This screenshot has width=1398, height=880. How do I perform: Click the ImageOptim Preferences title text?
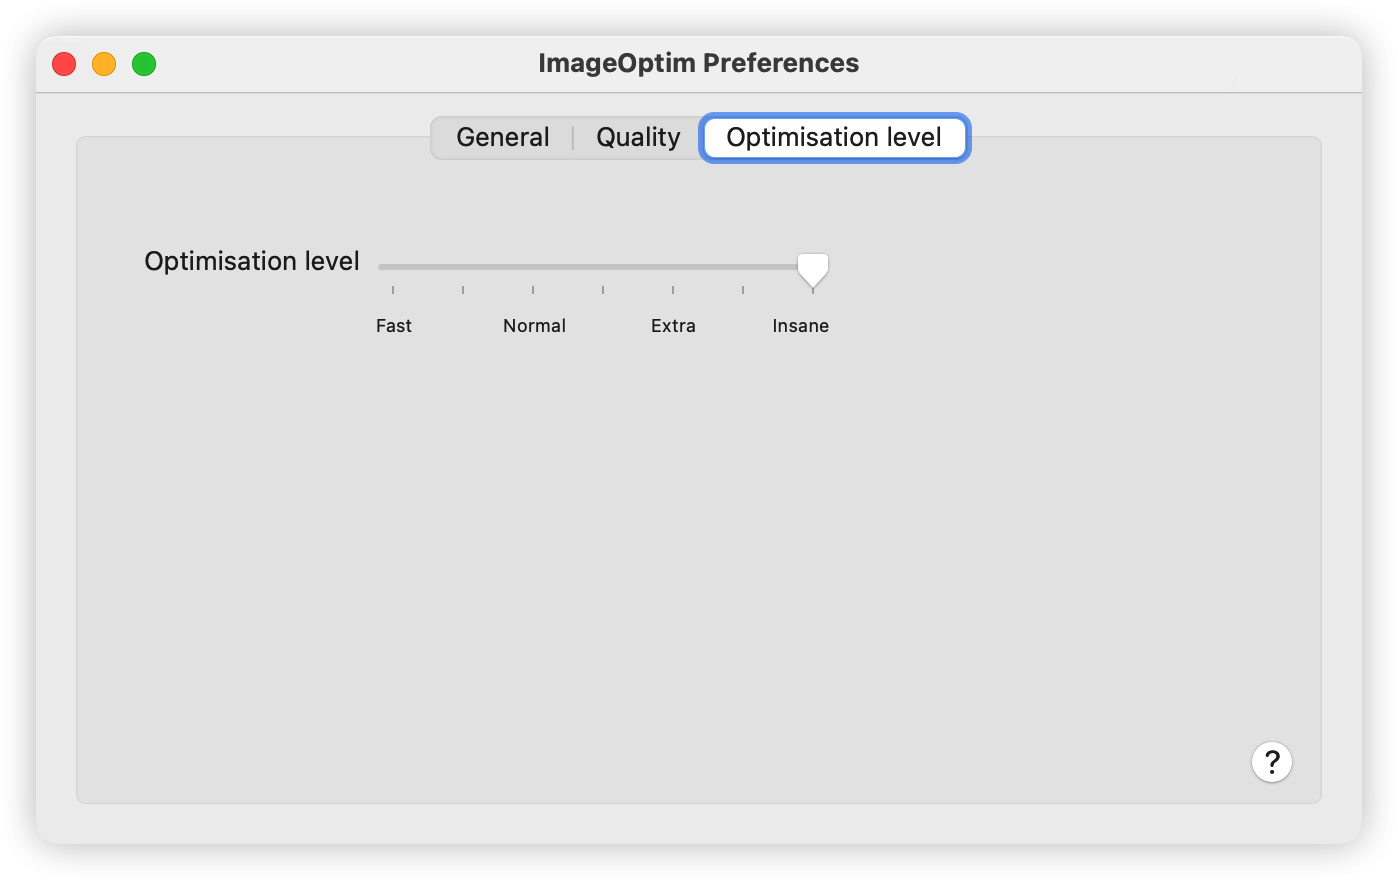pos(698,62)
